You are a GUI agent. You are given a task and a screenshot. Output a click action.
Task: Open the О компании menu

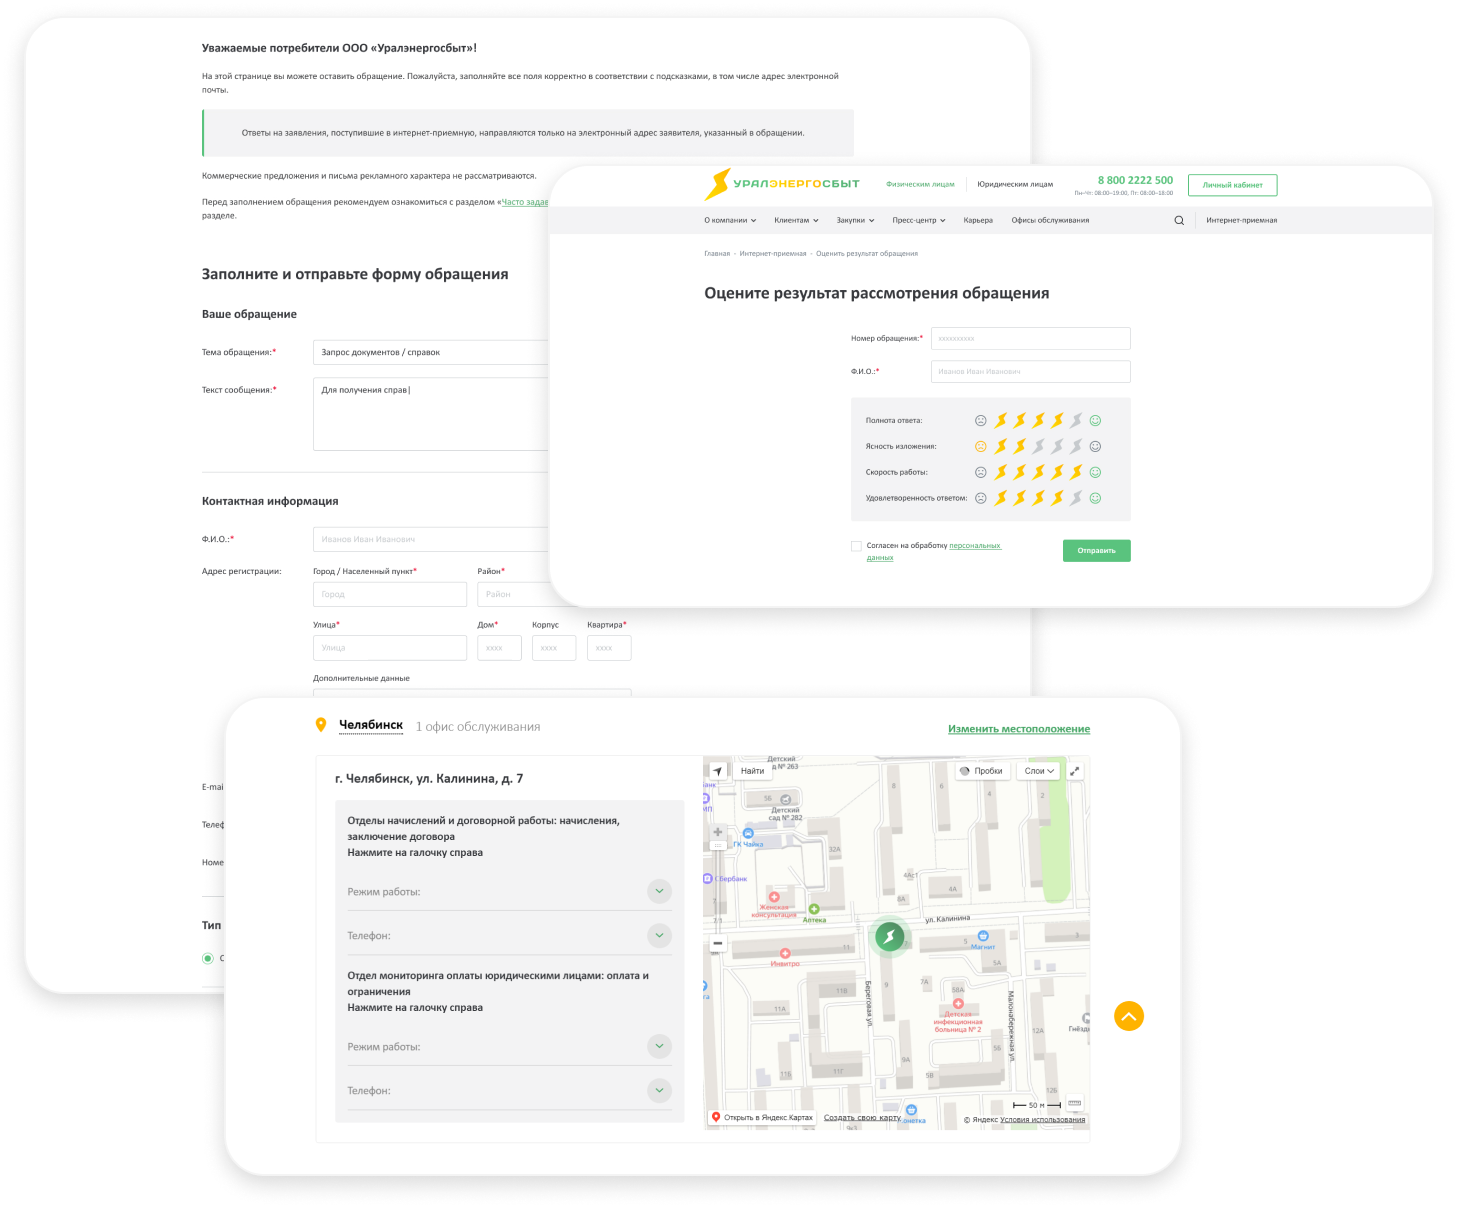[x=730, y=221]
